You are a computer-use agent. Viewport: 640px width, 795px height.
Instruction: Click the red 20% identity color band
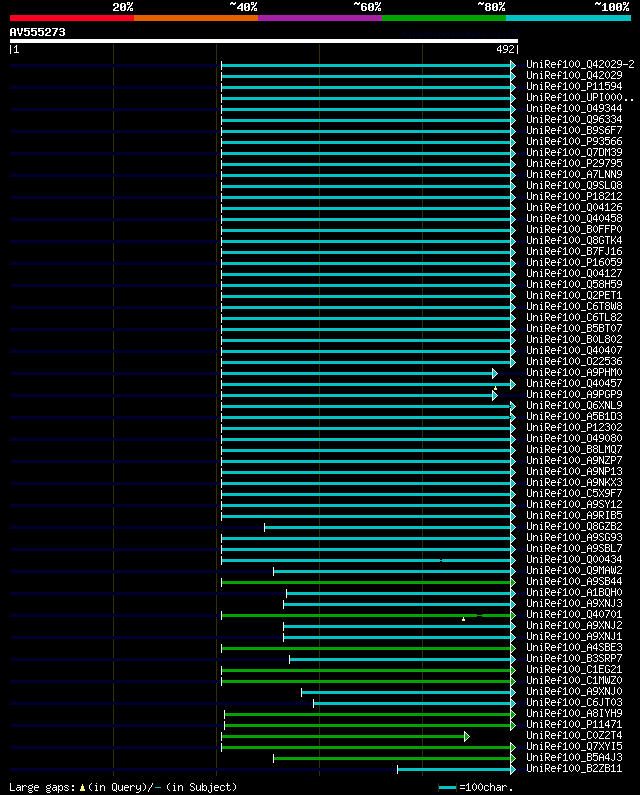72,18
